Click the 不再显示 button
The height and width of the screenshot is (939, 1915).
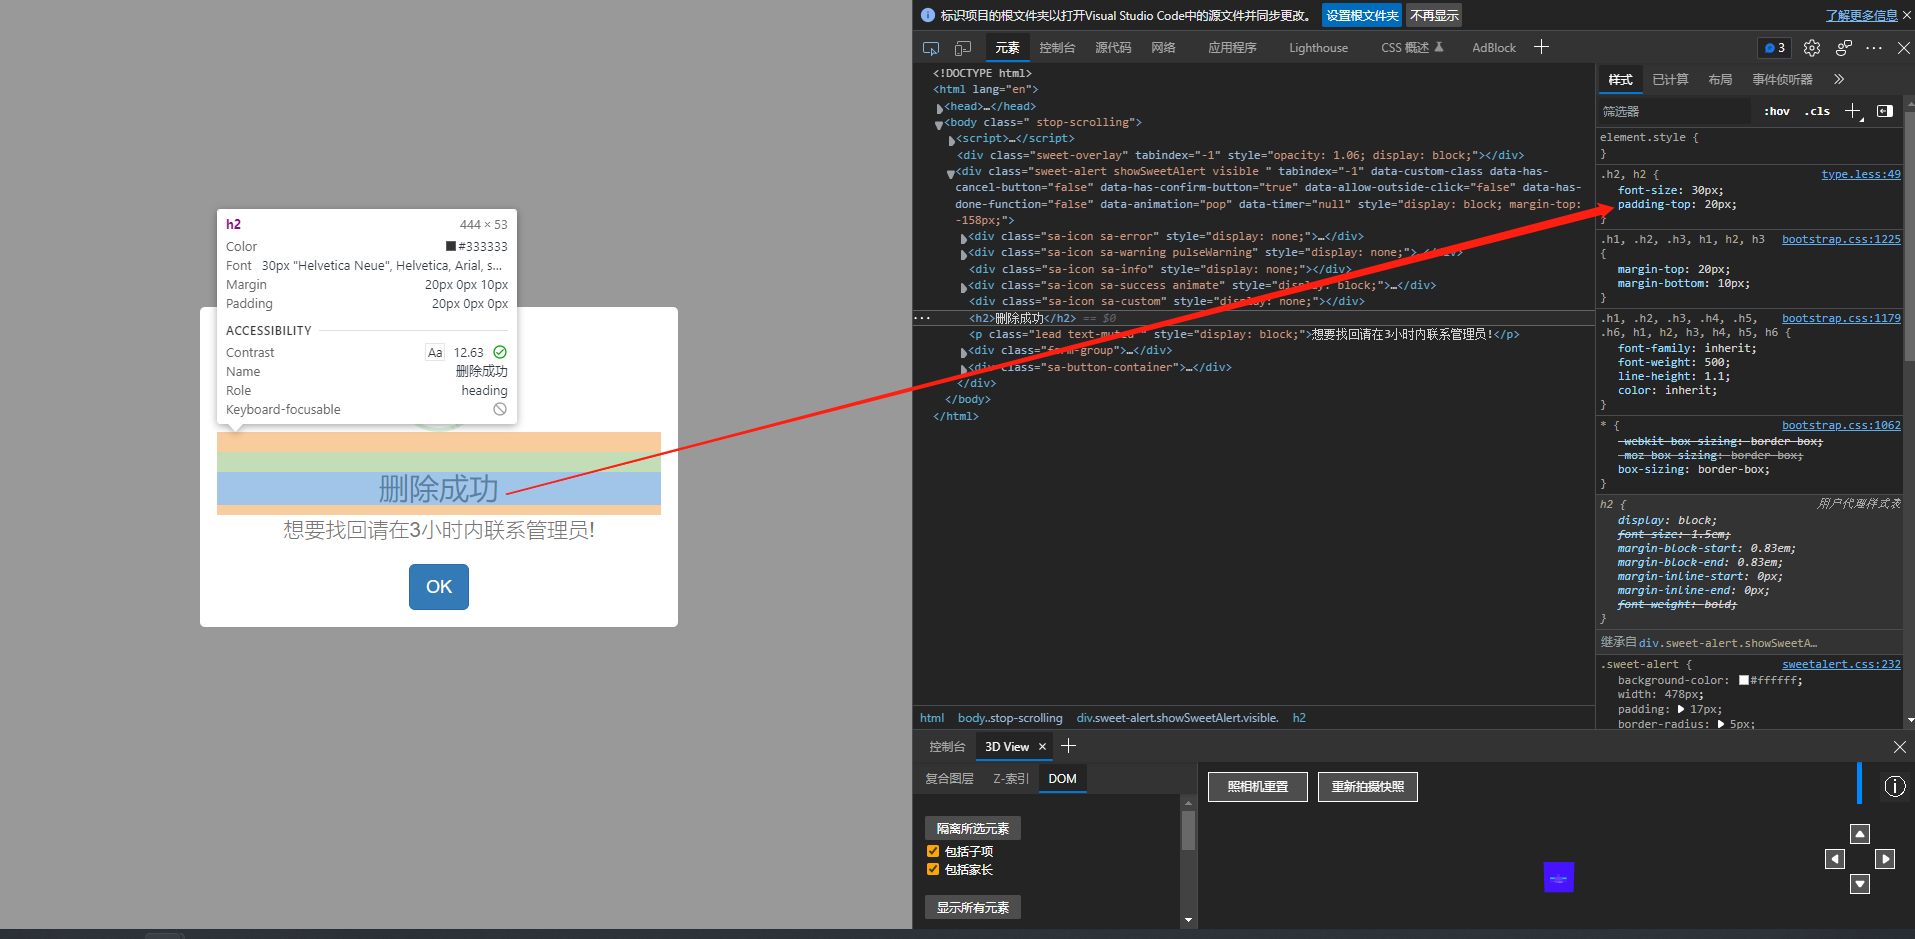1434,15
